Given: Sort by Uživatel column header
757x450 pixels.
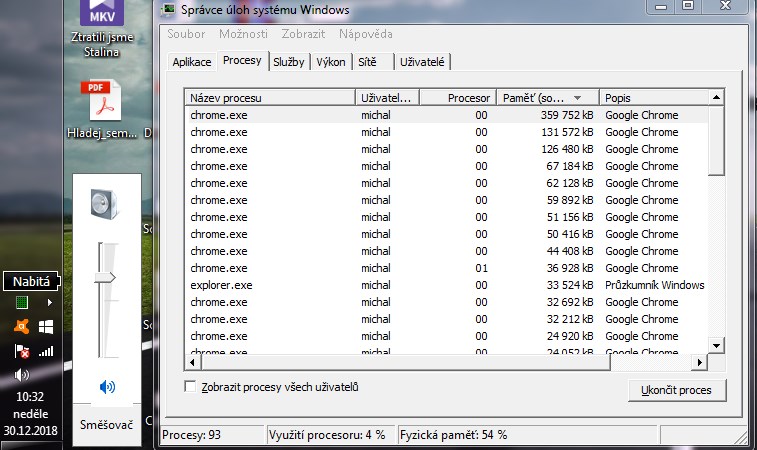Looking at the screenshot, I should tap(387, 98).
